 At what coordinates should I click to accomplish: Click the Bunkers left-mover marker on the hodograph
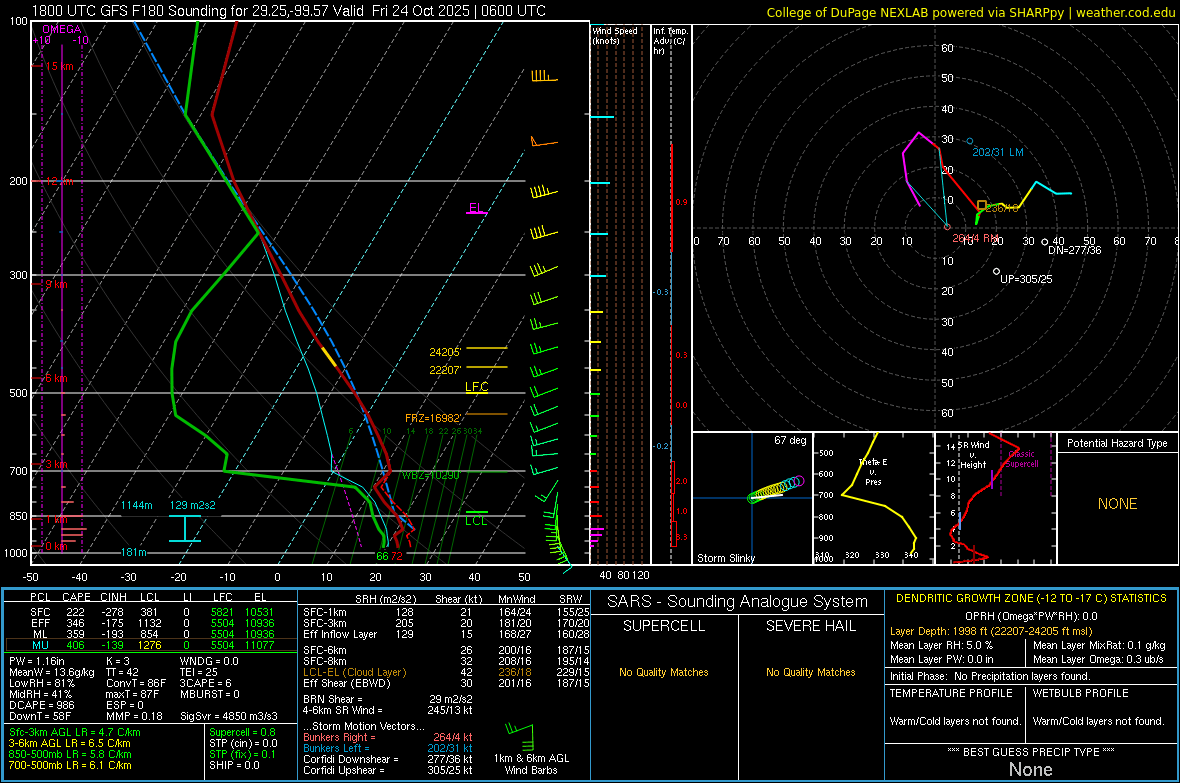(969, 142)
